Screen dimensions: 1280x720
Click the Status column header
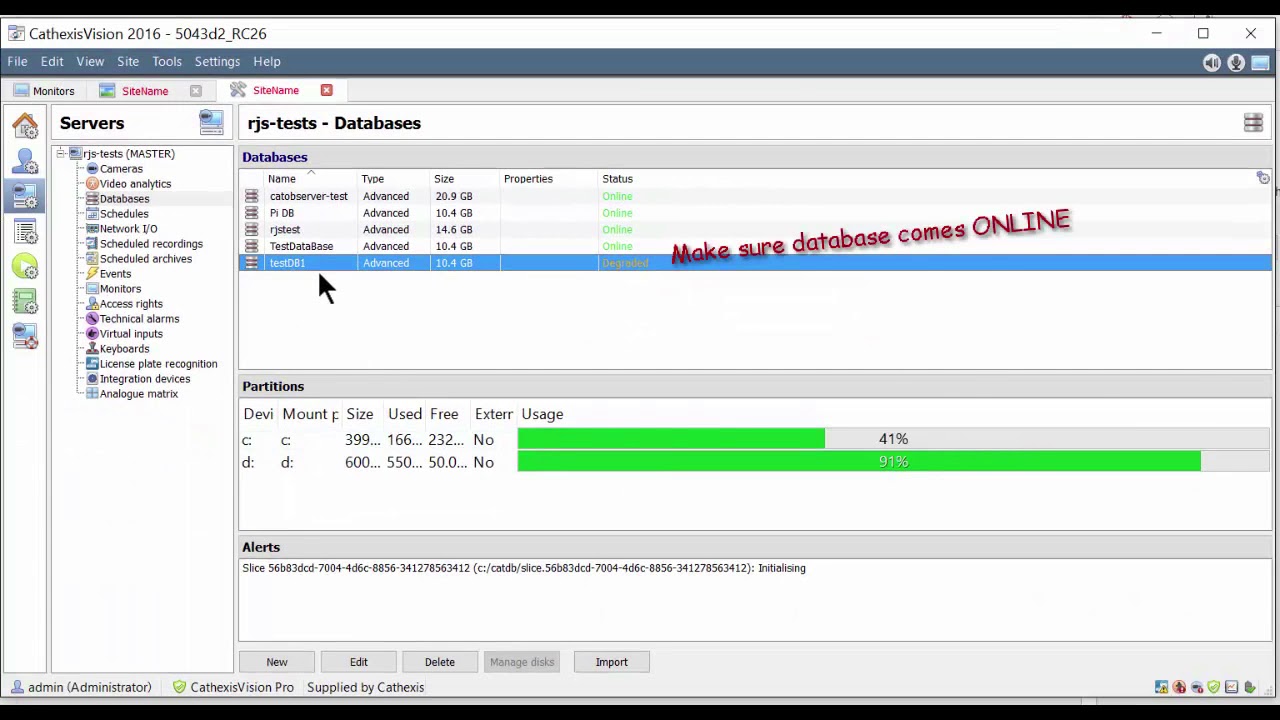617,179
